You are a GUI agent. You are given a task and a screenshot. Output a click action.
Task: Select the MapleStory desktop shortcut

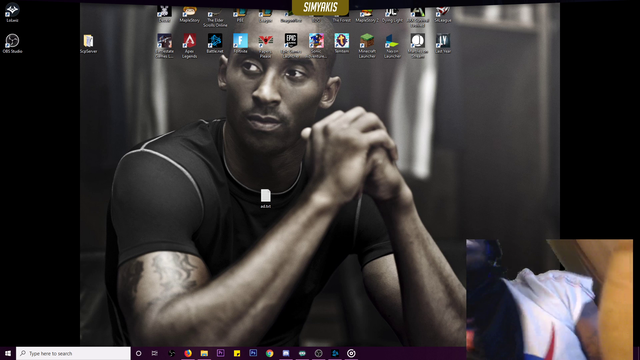pyautogui.click(x=189, y=15)
